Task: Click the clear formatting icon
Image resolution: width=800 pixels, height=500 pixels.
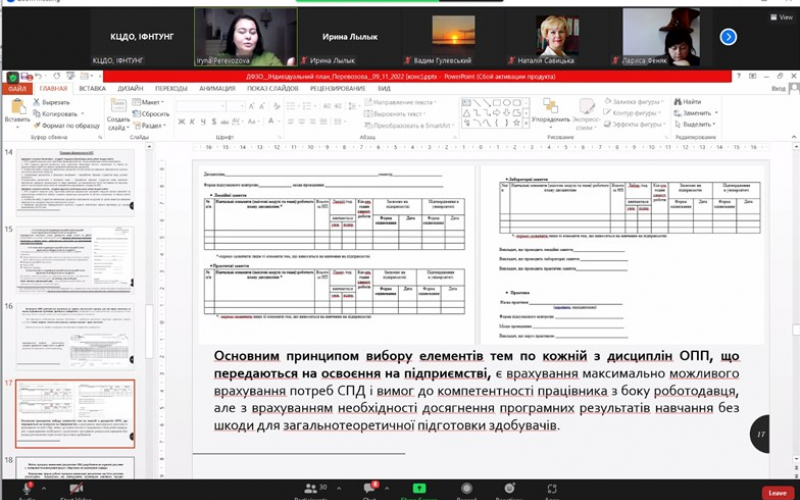Action: tap(277, 106)
